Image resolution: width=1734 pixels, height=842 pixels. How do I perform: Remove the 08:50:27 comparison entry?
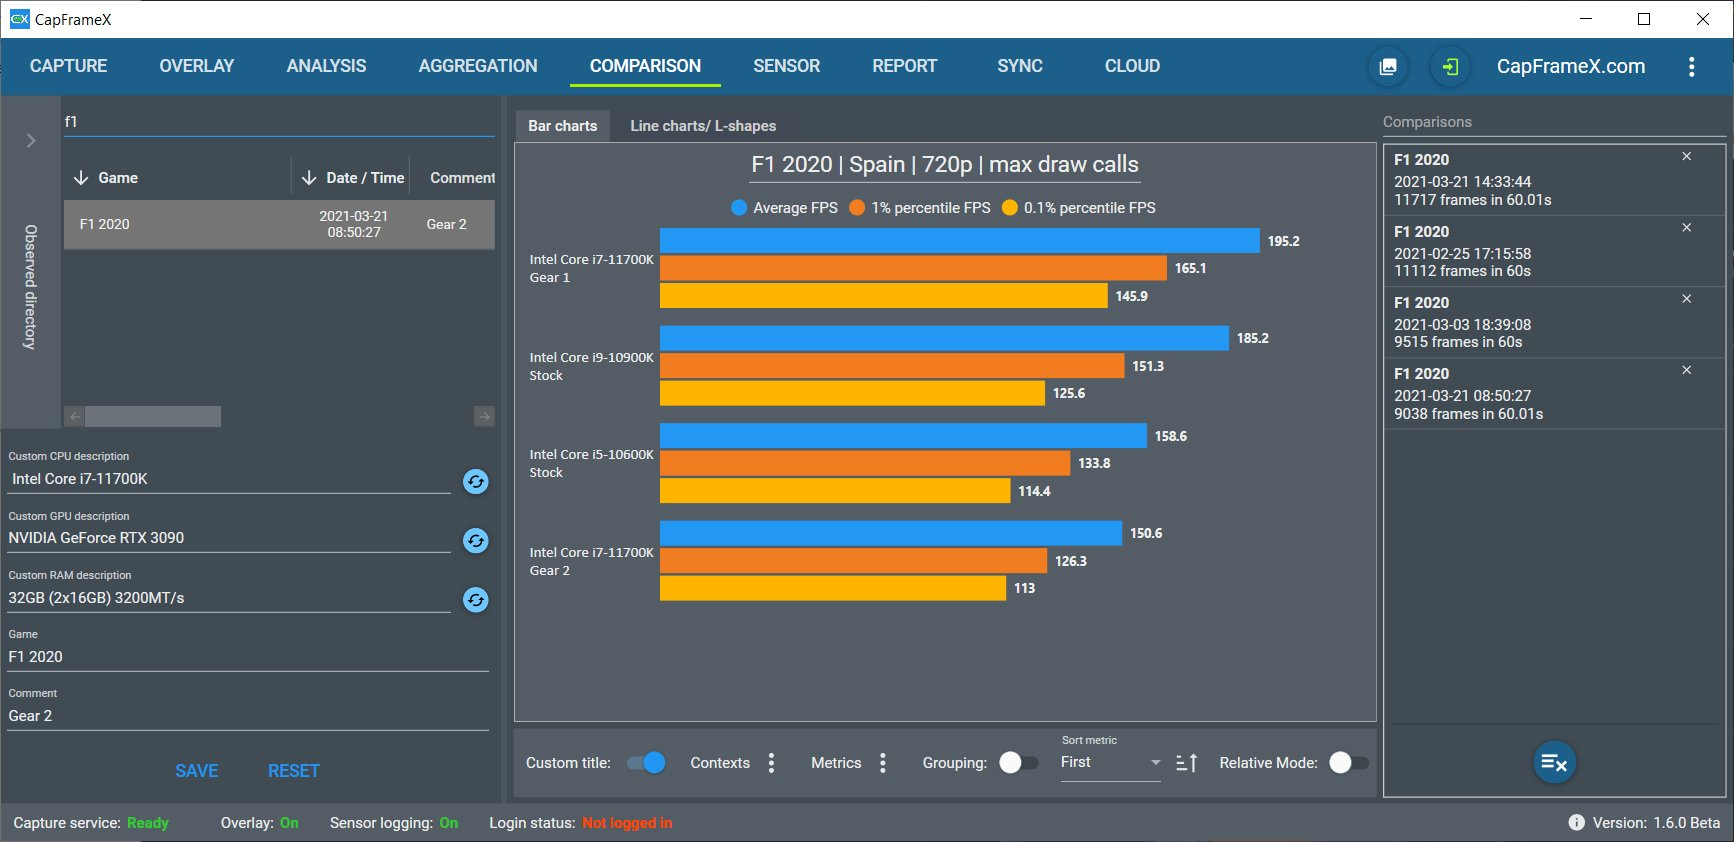pos(1687,370)
